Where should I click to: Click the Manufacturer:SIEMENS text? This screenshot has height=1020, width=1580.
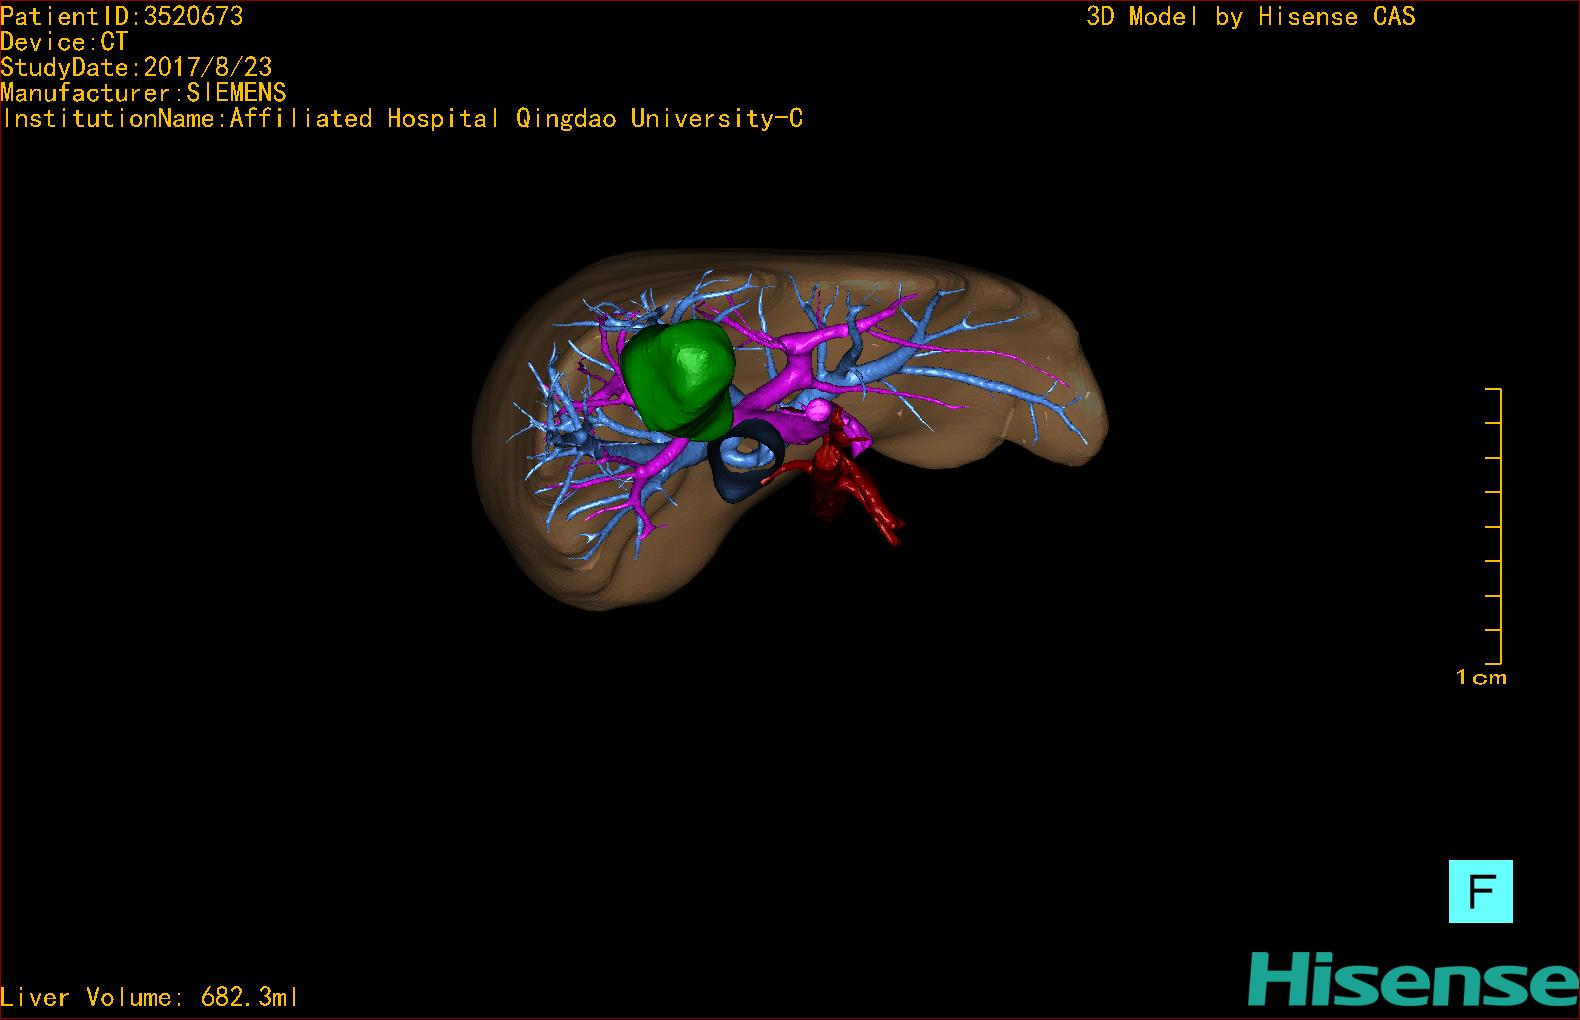coord(143,93)
